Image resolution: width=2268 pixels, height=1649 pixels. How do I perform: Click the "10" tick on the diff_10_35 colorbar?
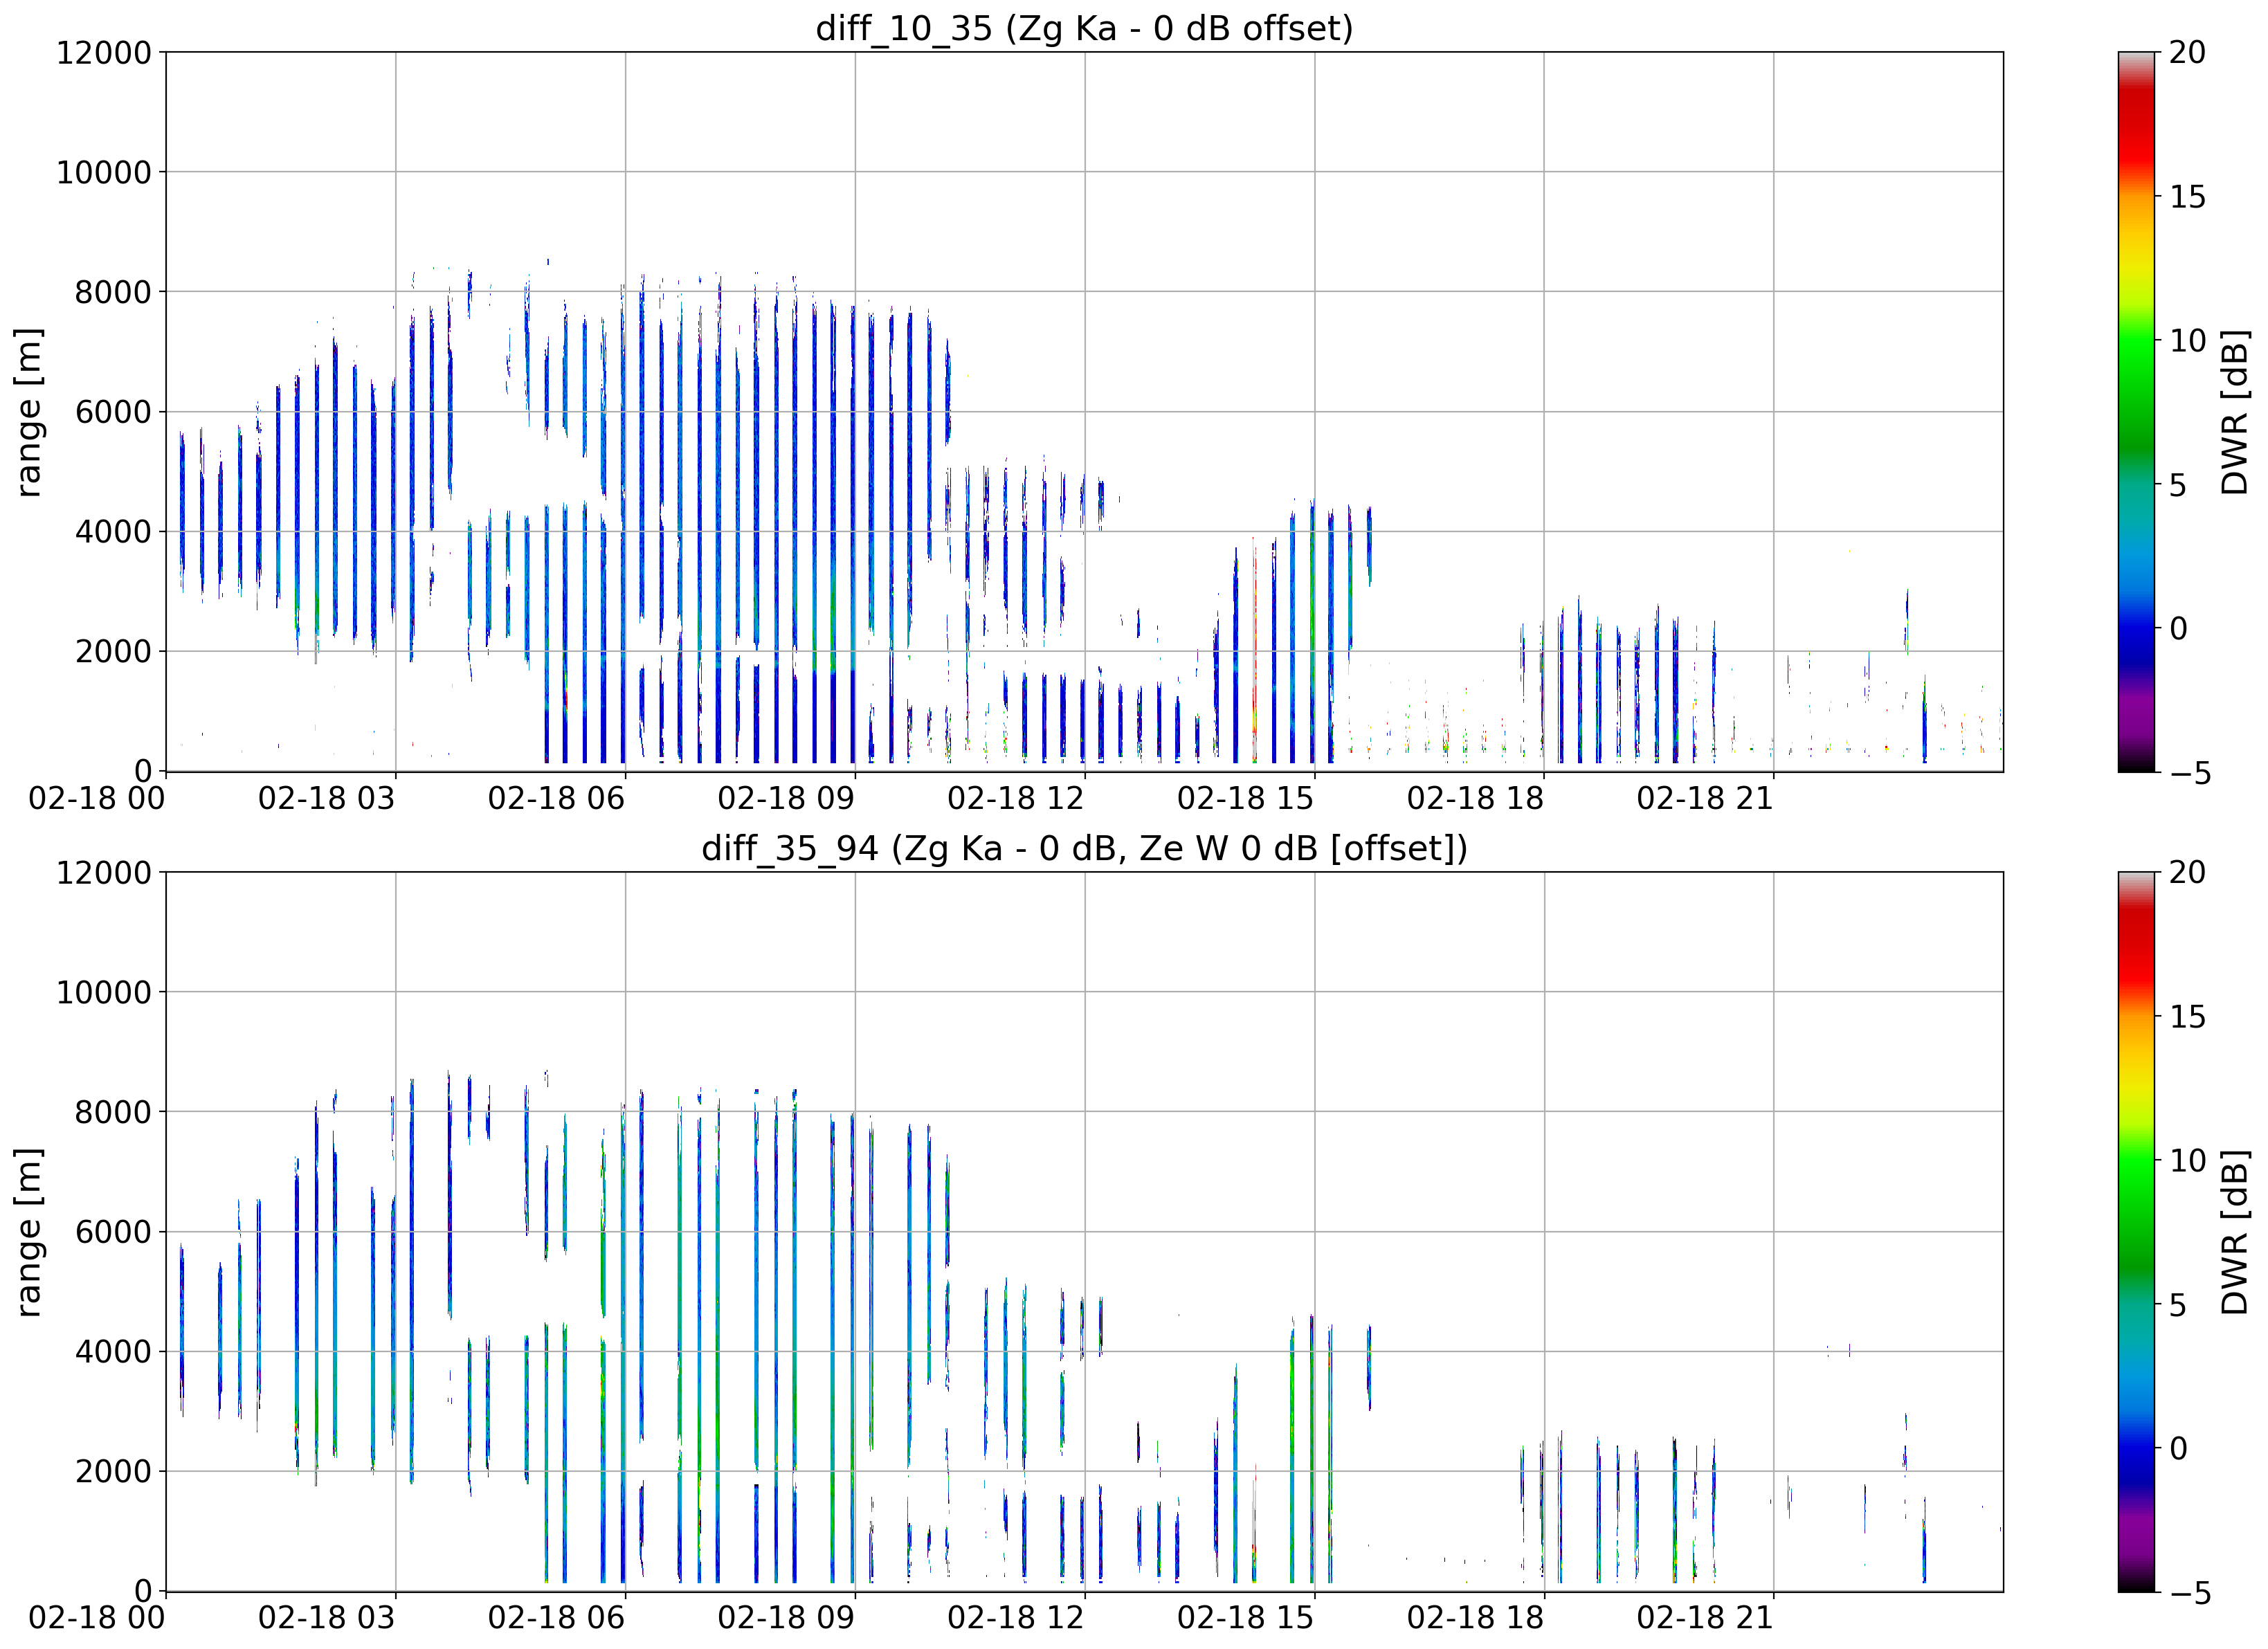(2187, 341)
